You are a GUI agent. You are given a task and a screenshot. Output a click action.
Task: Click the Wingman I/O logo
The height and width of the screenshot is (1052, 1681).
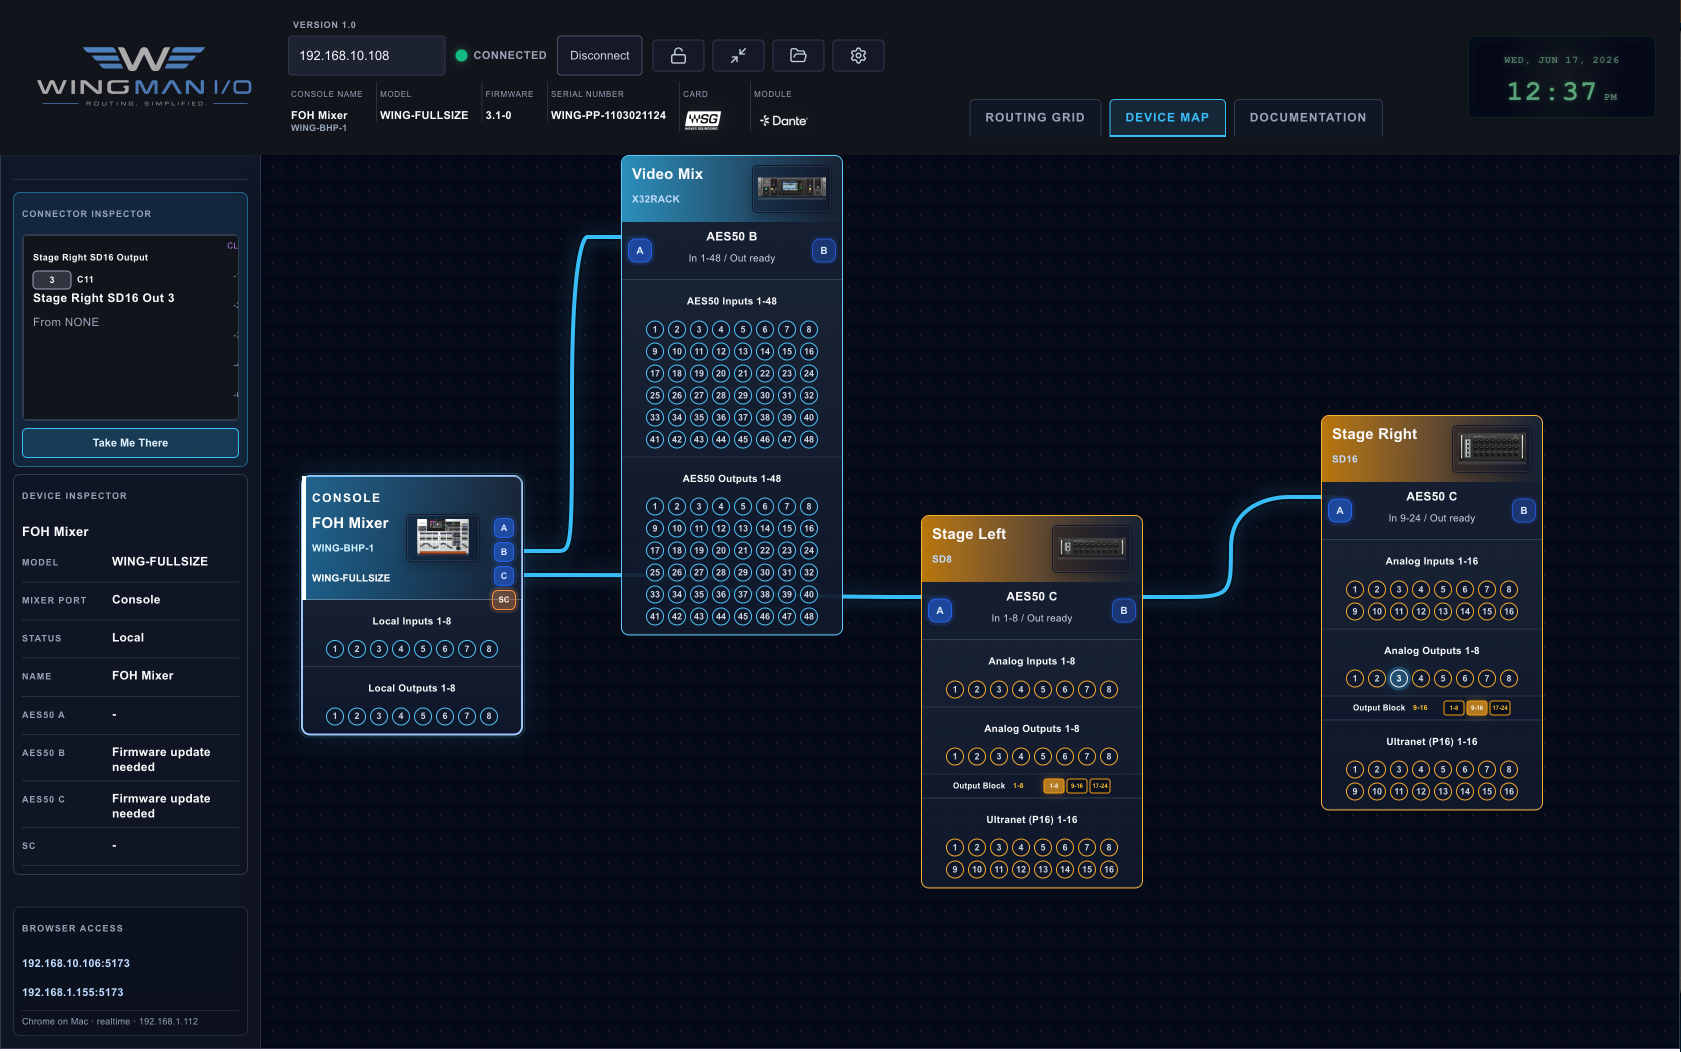point(144,77)
